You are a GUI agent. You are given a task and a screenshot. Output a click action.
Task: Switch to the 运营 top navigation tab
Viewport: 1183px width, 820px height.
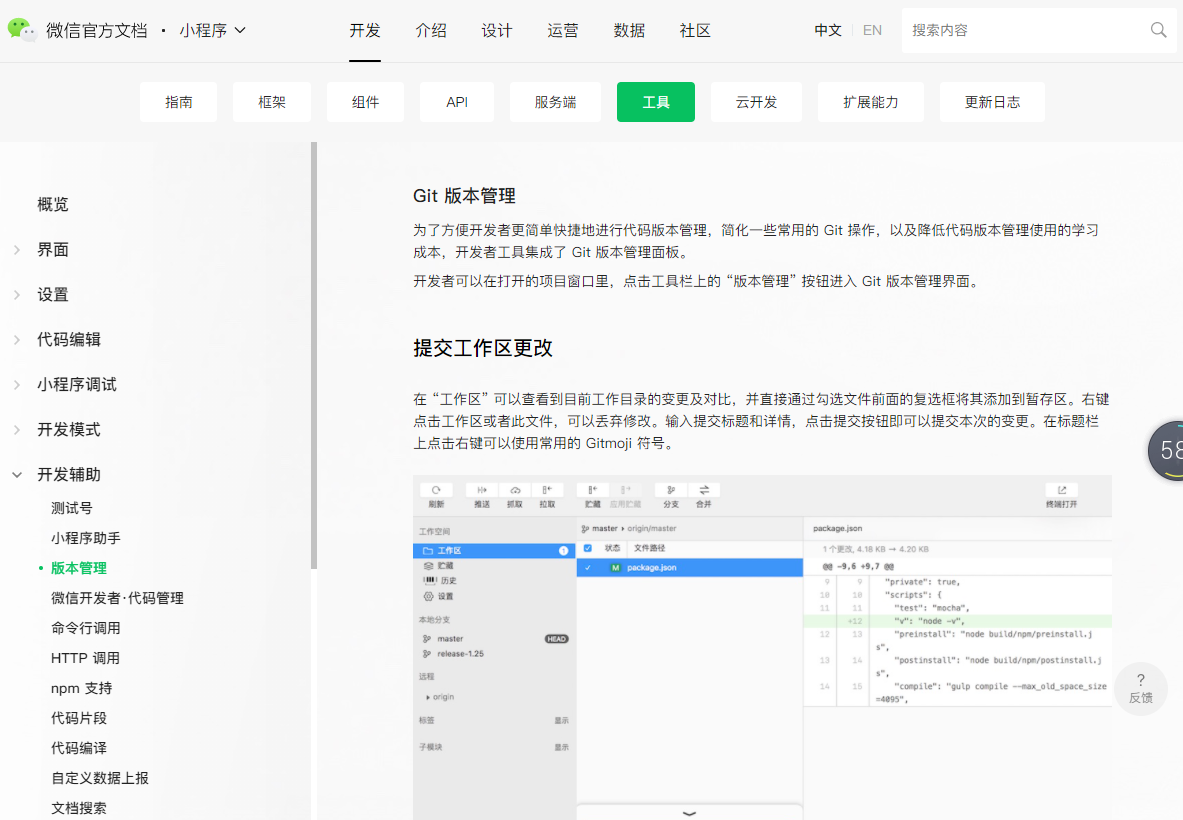[563, 30]
